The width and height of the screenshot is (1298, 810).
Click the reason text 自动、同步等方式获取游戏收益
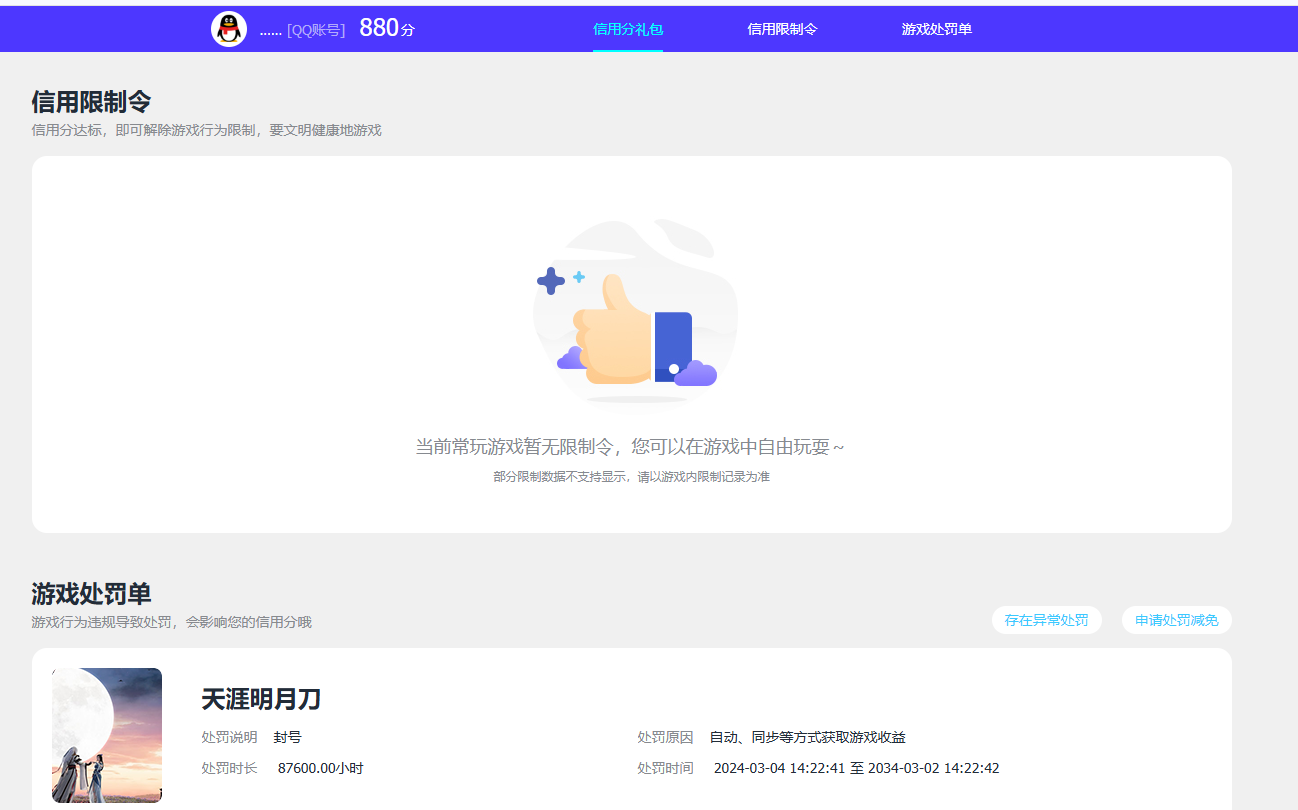coord(807,737)
